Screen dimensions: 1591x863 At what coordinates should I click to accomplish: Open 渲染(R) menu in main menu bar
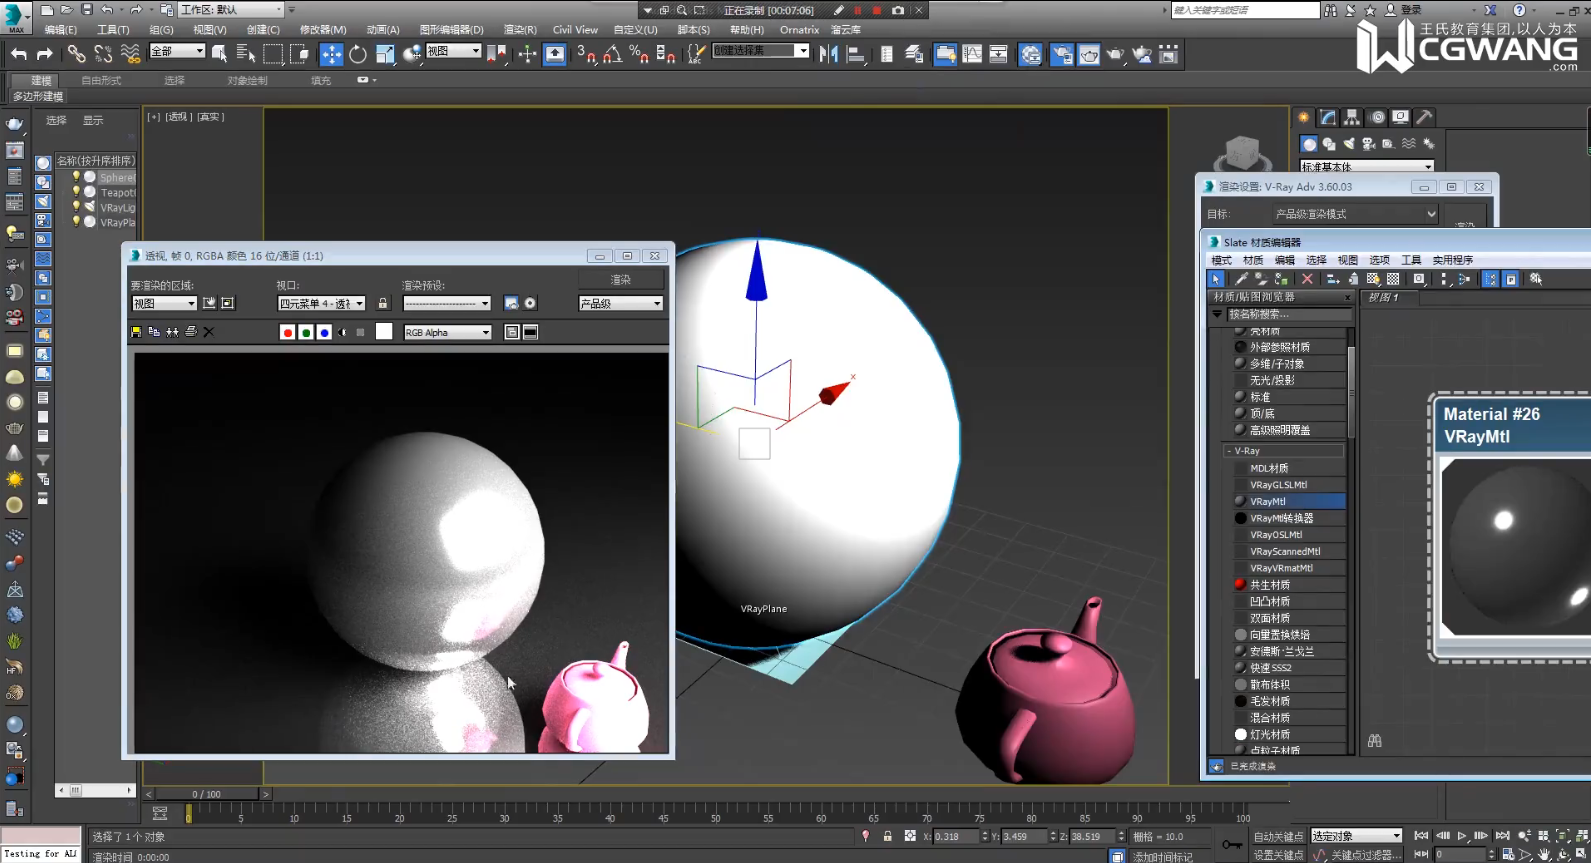(x=520, y=29)
